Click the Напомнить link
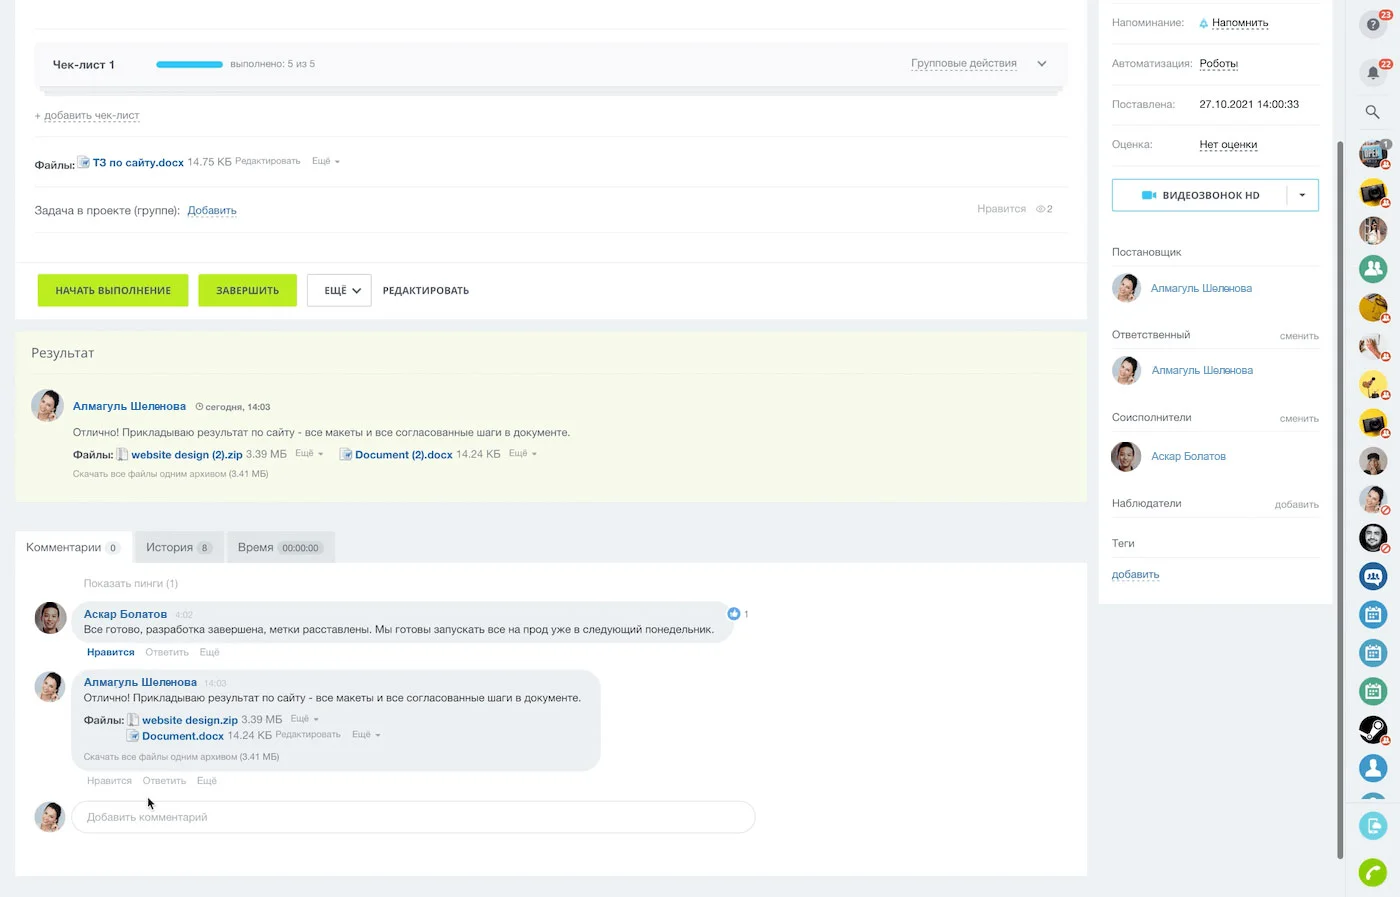This screenshot has height=897, width=1400. (x=1240, y=23)
